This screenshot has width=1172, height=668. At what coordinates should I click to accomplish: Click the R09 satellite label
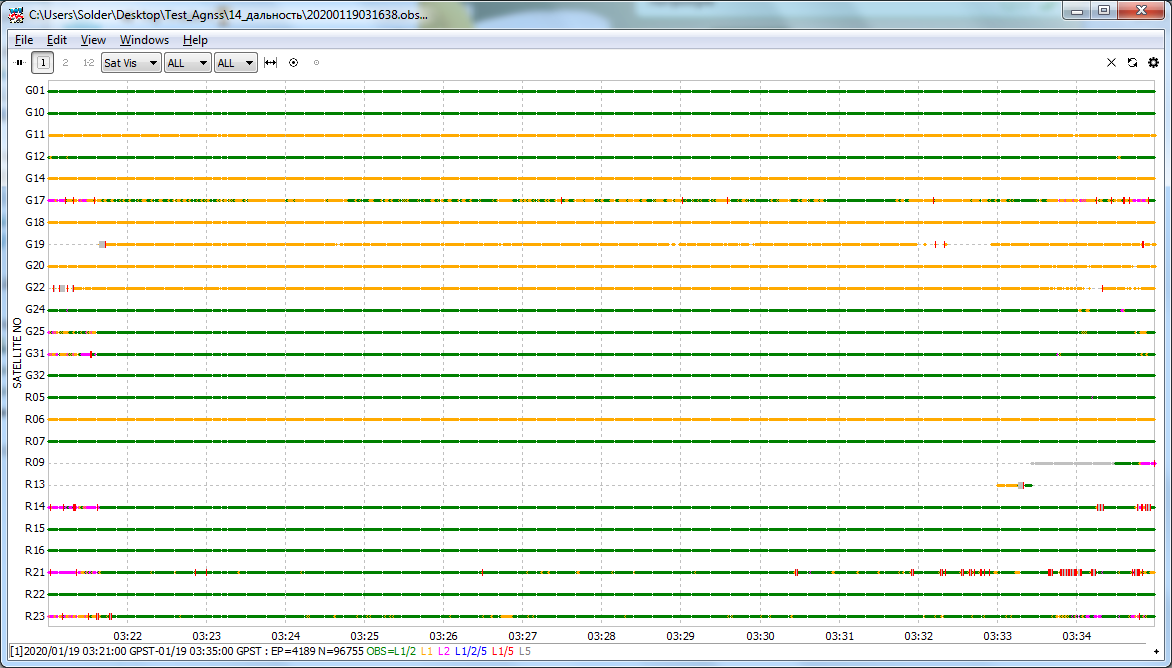coord(35,463)
